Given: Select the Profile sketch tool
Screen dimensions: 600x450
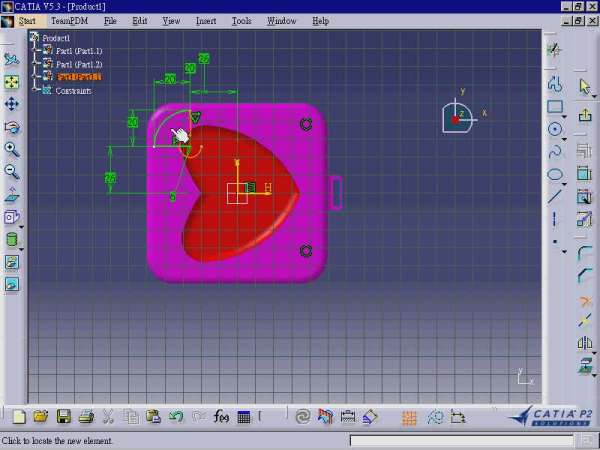Looking at the screenshot, I should [555, 85].
